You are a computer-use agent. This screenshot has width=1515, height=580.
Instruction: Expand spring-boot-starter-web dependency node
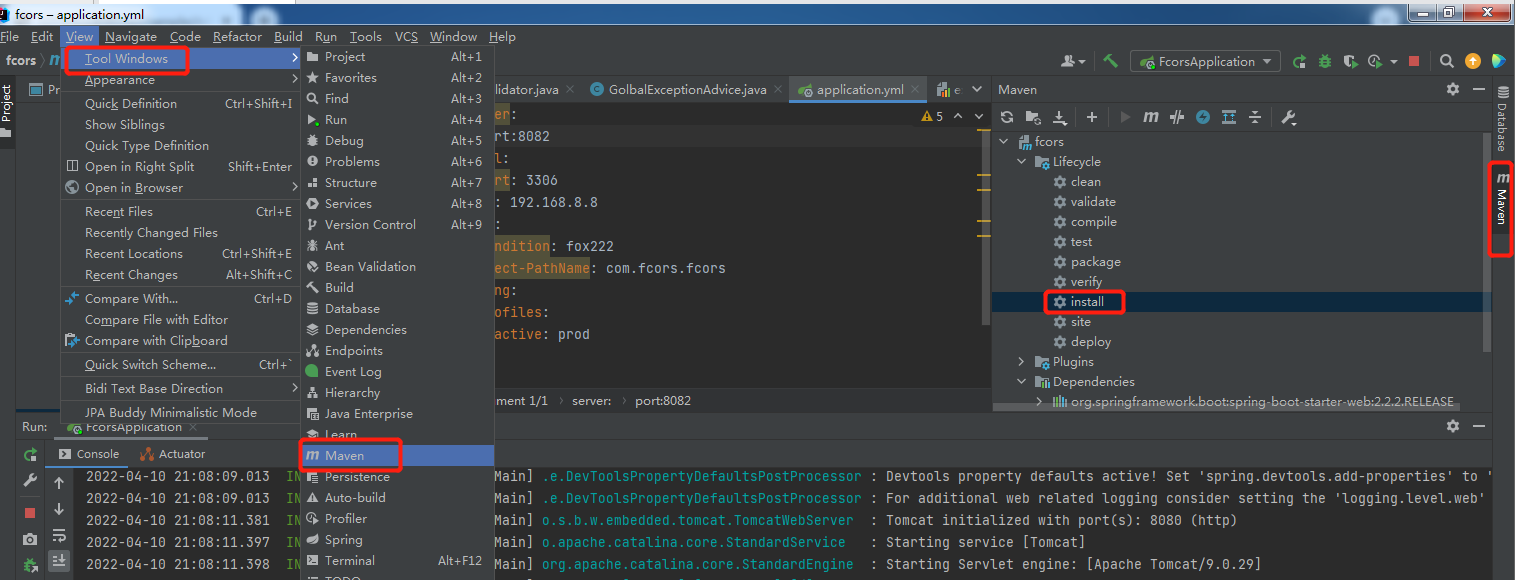click(x=1039, y=402)
